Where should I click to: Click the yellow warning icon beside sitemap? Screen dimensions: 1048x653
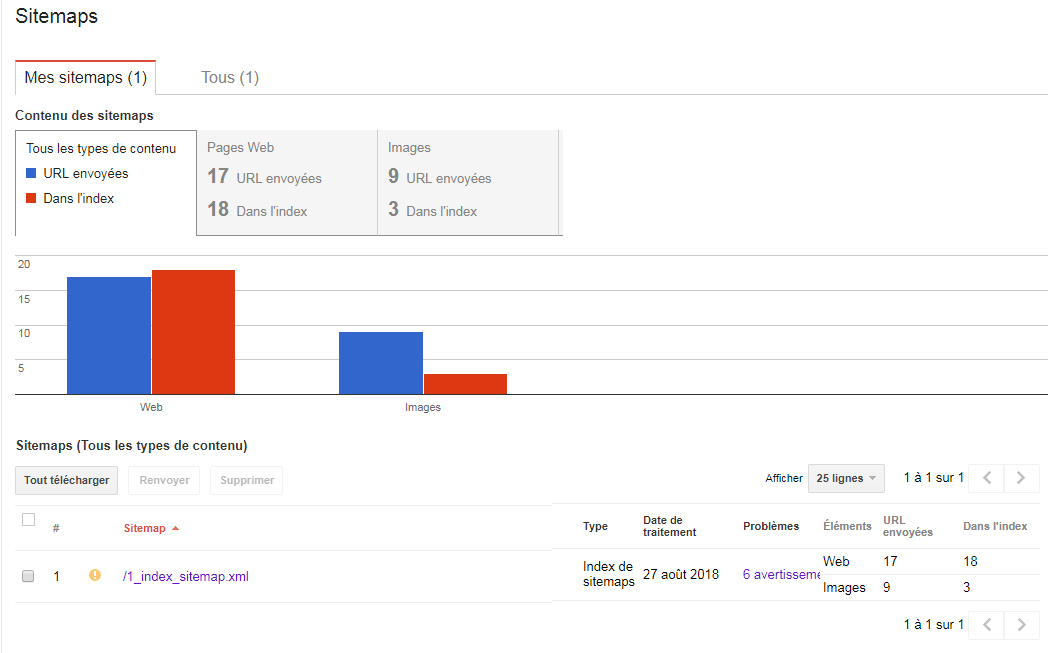click(x=95, y=575)
